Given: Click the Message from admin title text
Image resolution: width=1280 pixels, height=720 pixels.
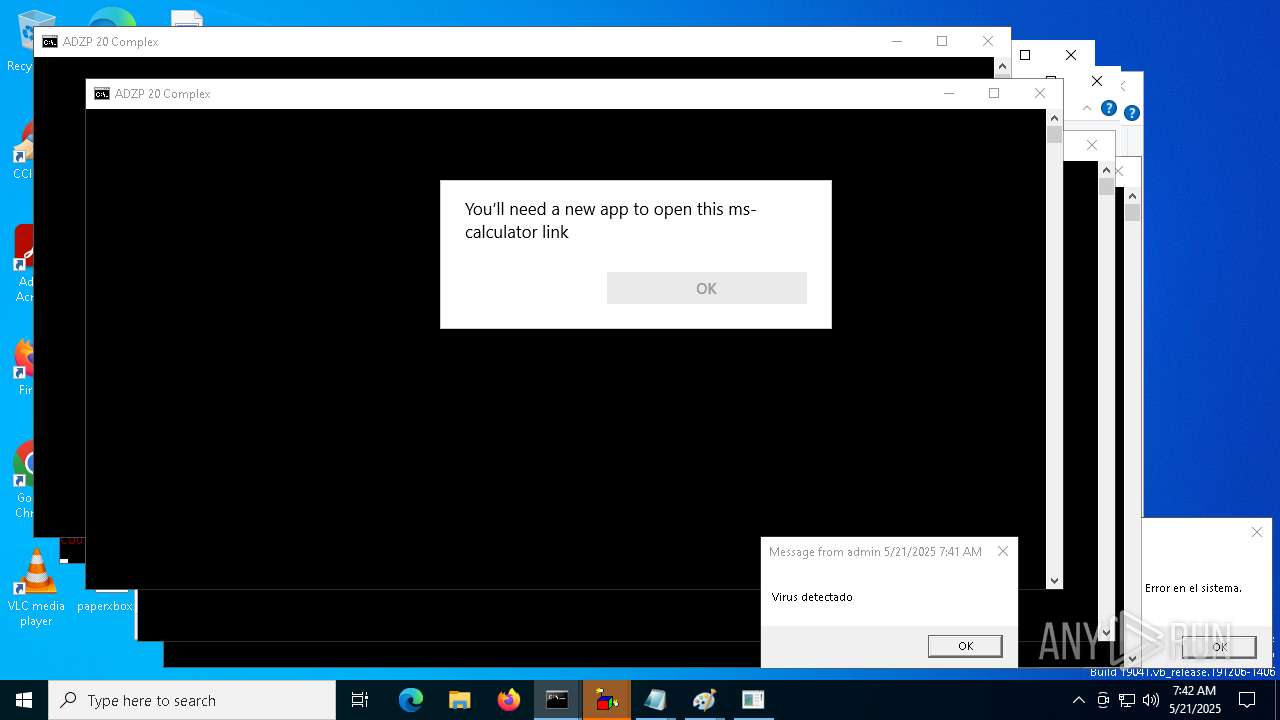Looking at the screenshot, I should click(875, 552).
